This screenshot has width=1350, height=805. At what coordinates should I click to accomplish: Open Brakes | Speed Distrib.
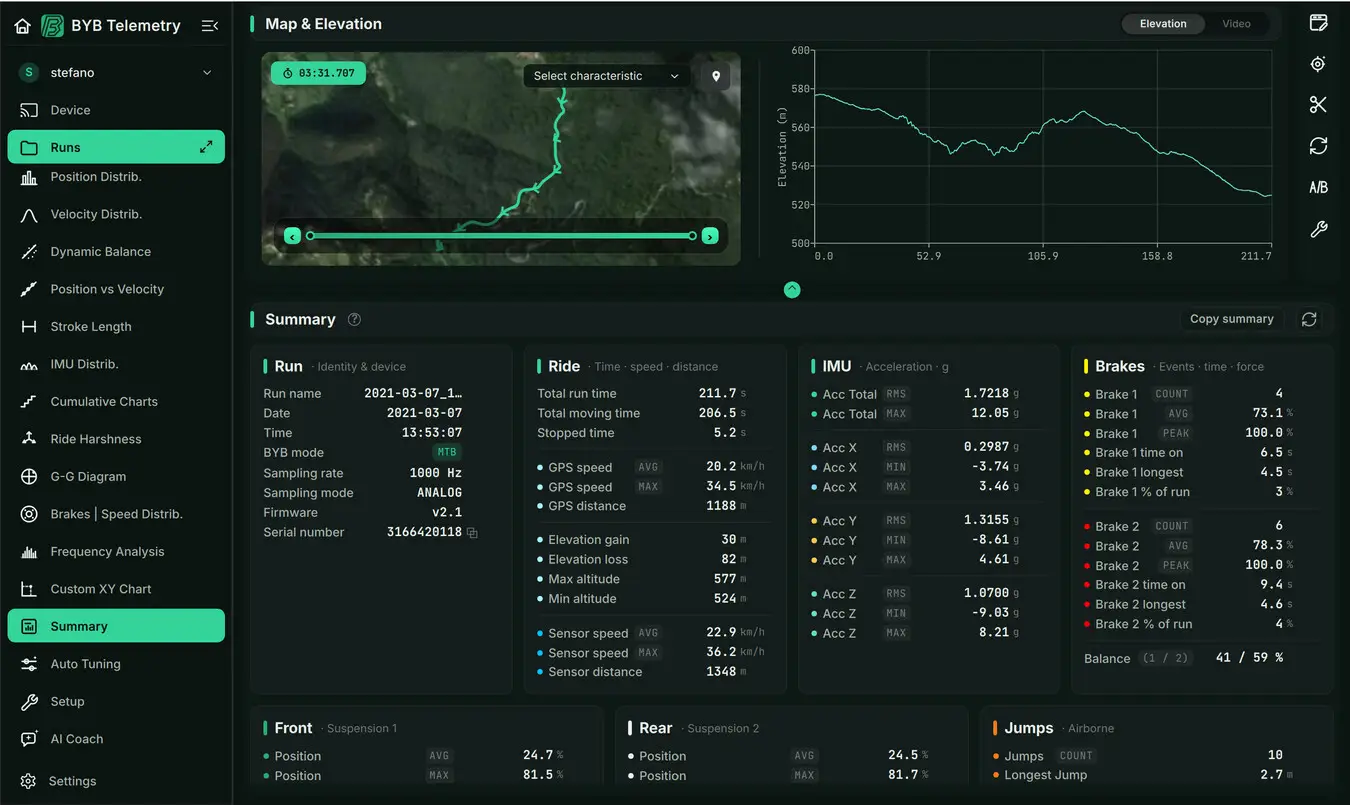[116, 514]
